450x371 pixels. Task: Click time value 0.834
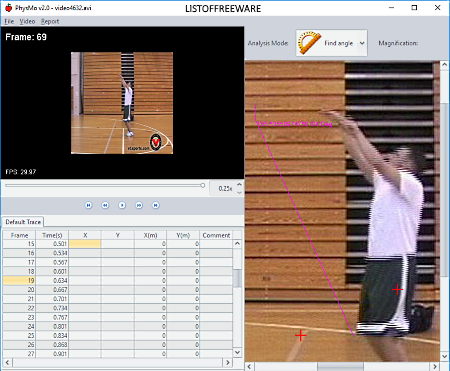click(52, 336)
